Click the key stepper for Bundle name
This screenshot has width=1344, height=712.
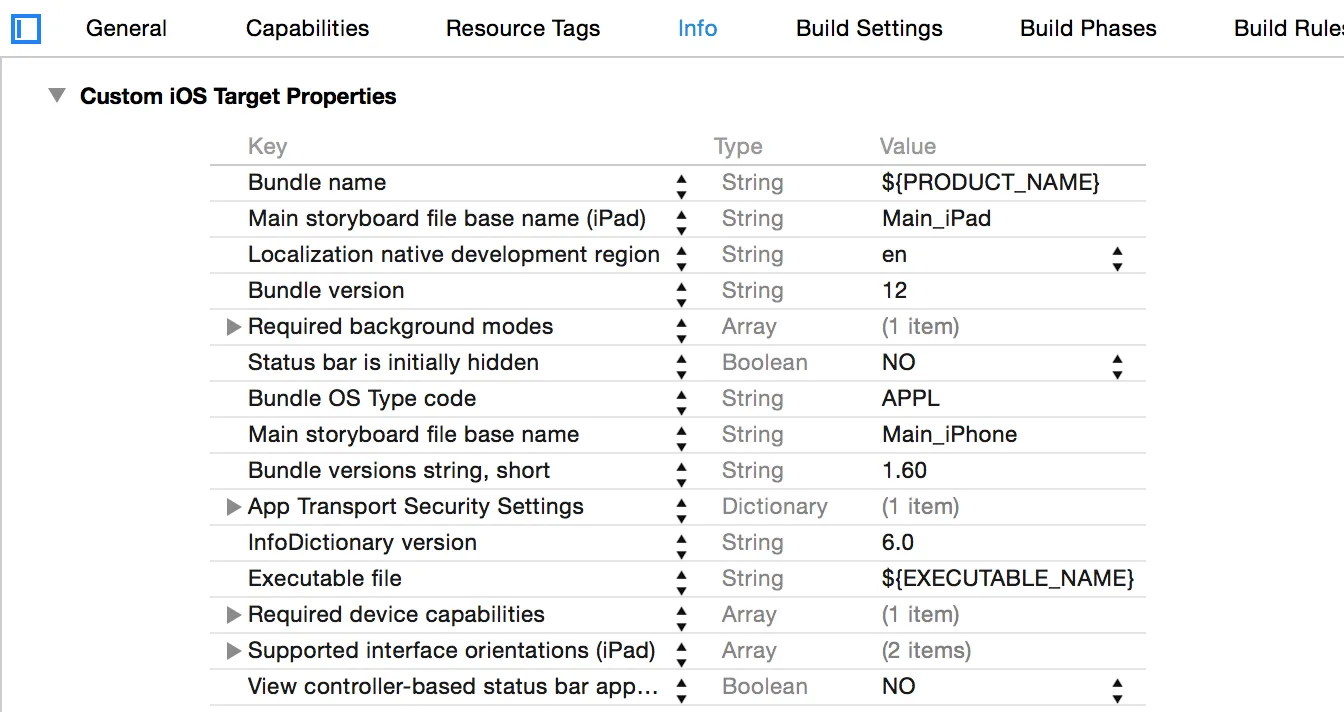pos(681,183)
